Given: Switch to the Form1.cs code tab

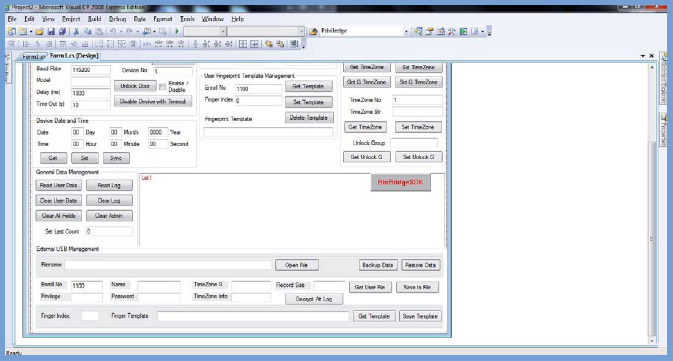Looking at the screenshot, I should [33, 57].
